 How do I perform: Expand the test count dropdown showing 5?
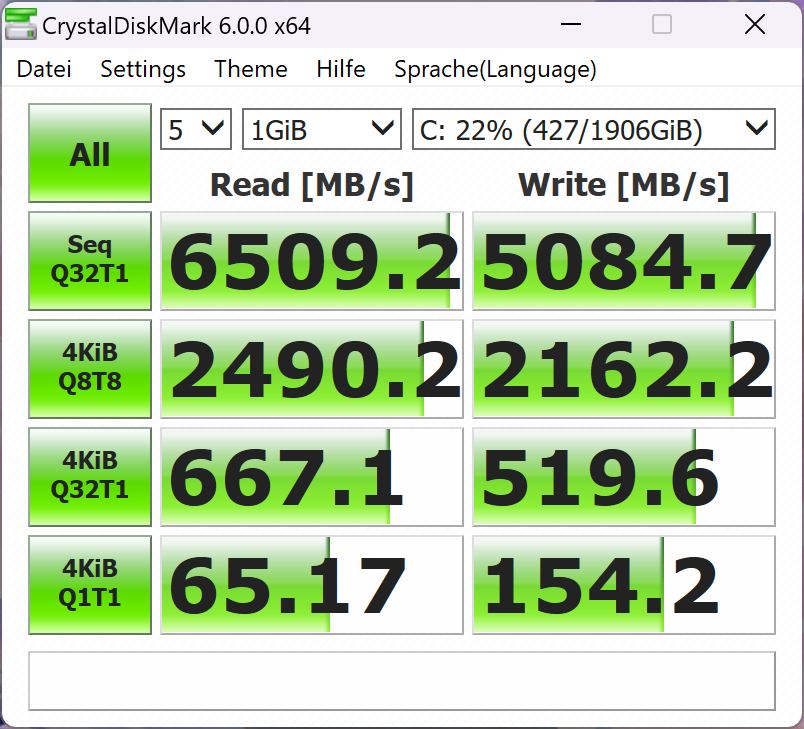[x=196, y=129]
